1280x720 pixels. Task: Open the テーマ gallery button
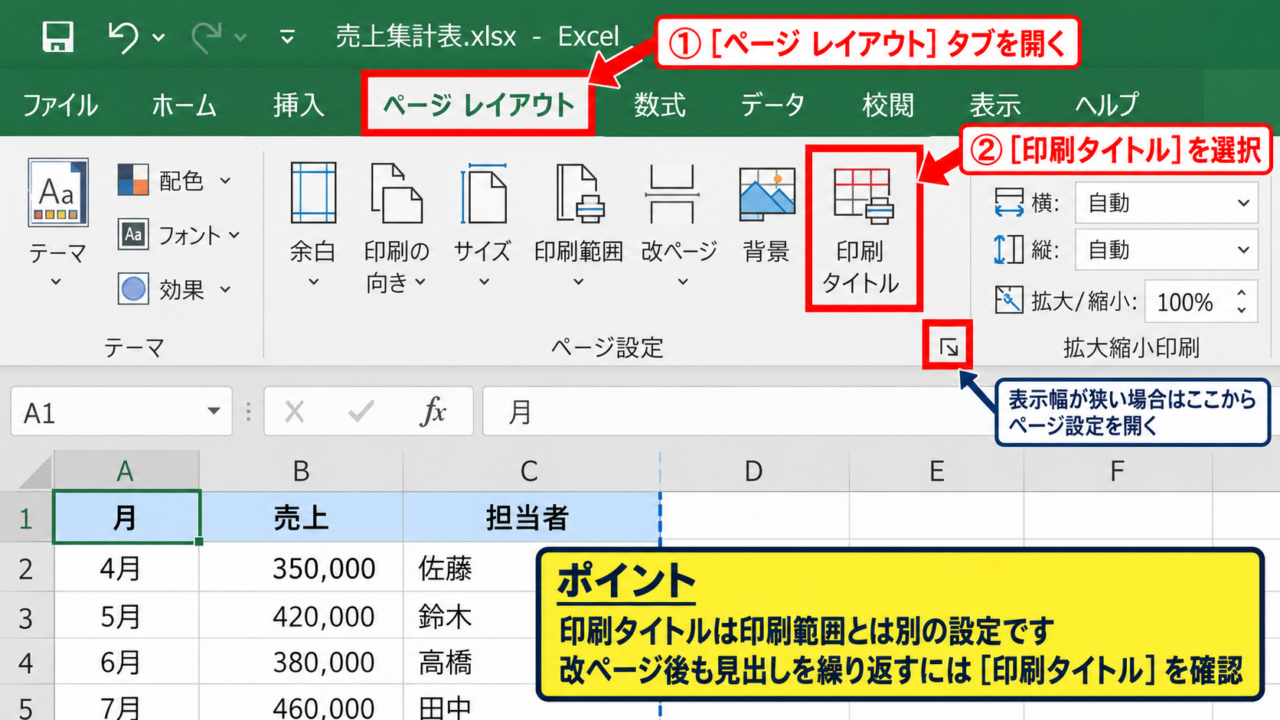coord(57,225)
